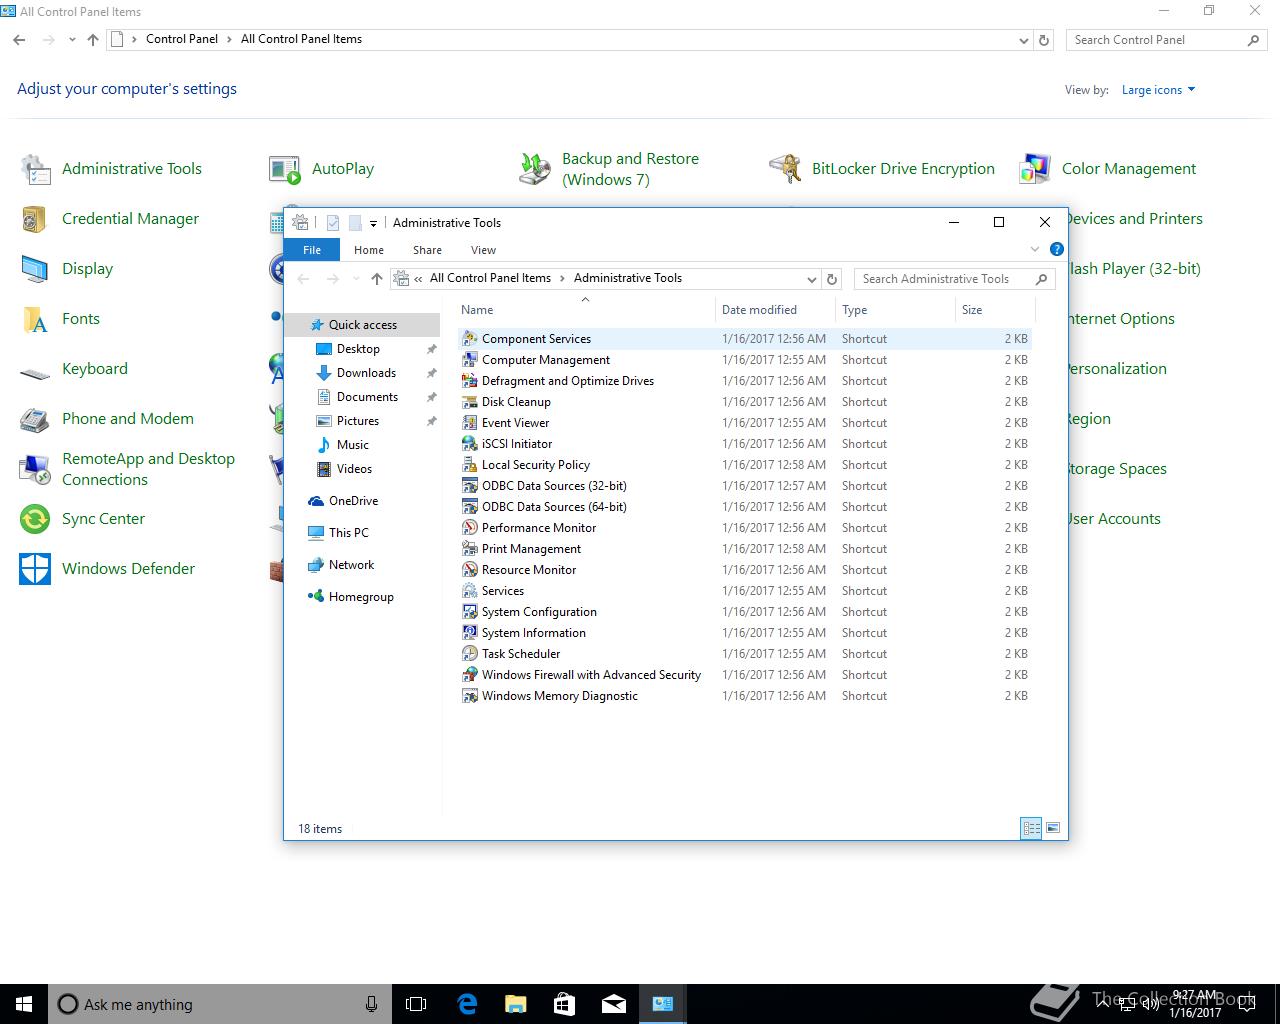
Task: Click the Control Panel breadcrumb chevron
Action: pyautogui.click(x=229, y=39)
